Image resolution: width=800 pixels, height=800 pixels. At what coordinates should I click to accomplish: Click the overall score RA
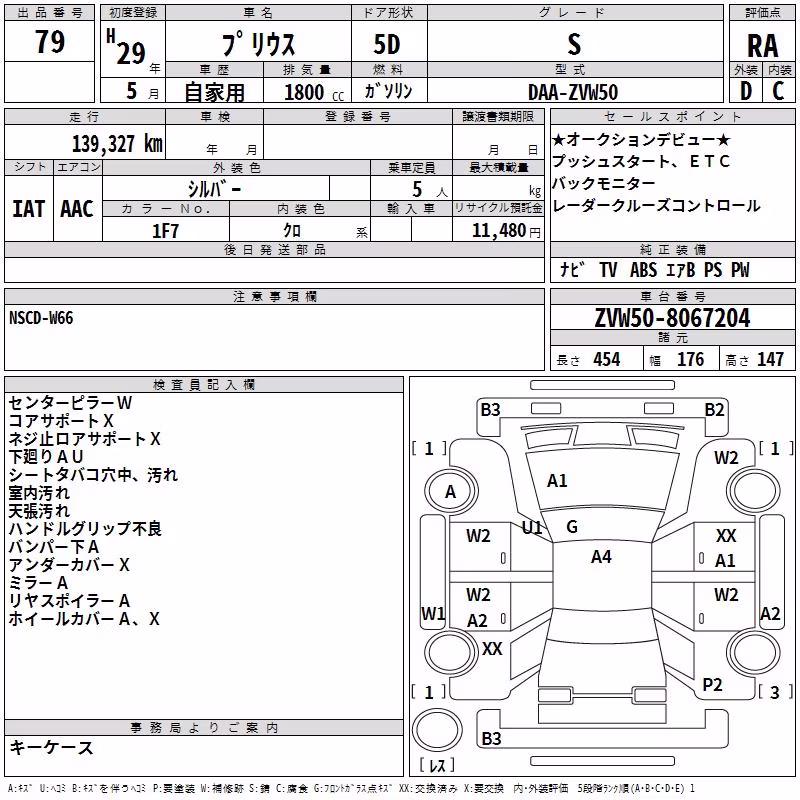click(x=762, y=46)
